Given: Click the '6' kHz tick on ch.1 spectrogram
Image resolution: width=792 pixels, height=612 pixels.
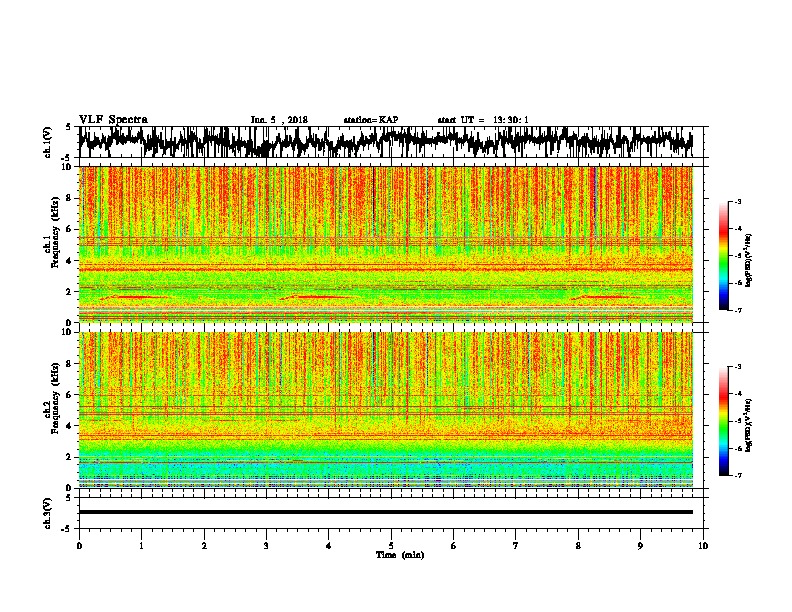Looking at the screenshot, I should pos(69,229).
